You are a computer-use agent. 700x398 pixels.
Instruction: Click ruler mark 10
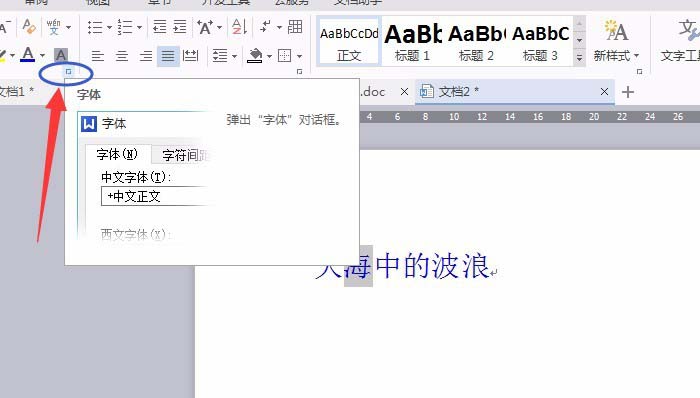(454, 116)
